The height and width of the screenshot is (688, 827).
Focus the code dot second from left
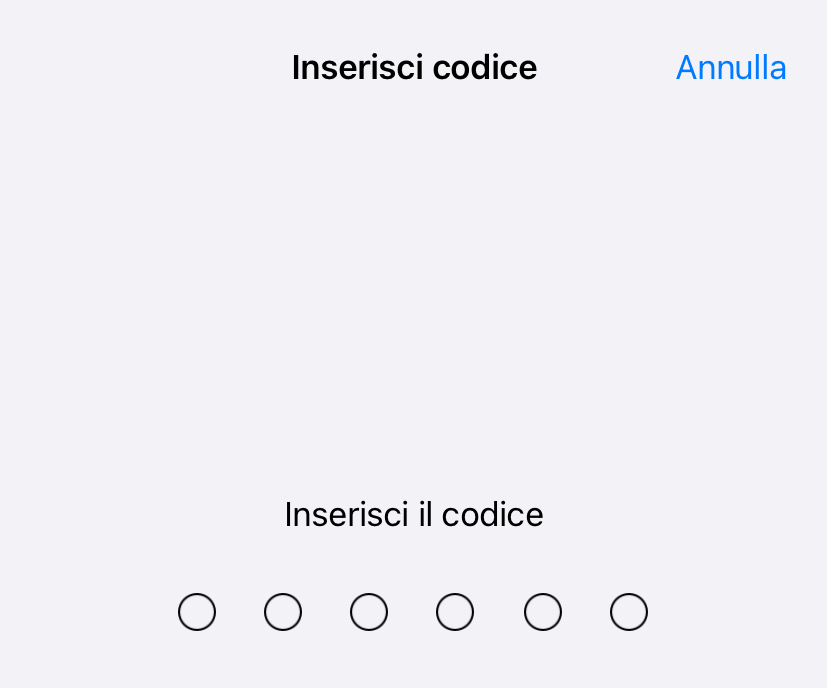coord(283,612)
